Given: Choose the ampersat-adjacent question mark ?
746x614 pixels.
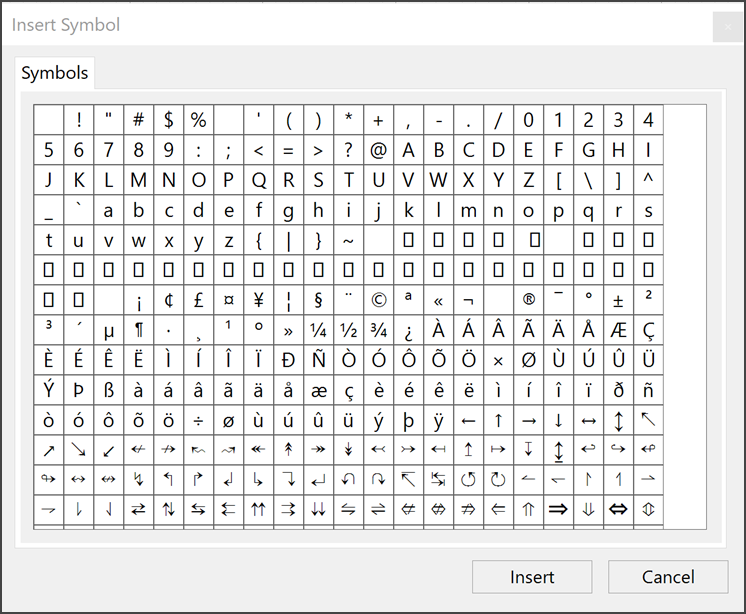Looking at the screenshot, I should tap(348, 150).
